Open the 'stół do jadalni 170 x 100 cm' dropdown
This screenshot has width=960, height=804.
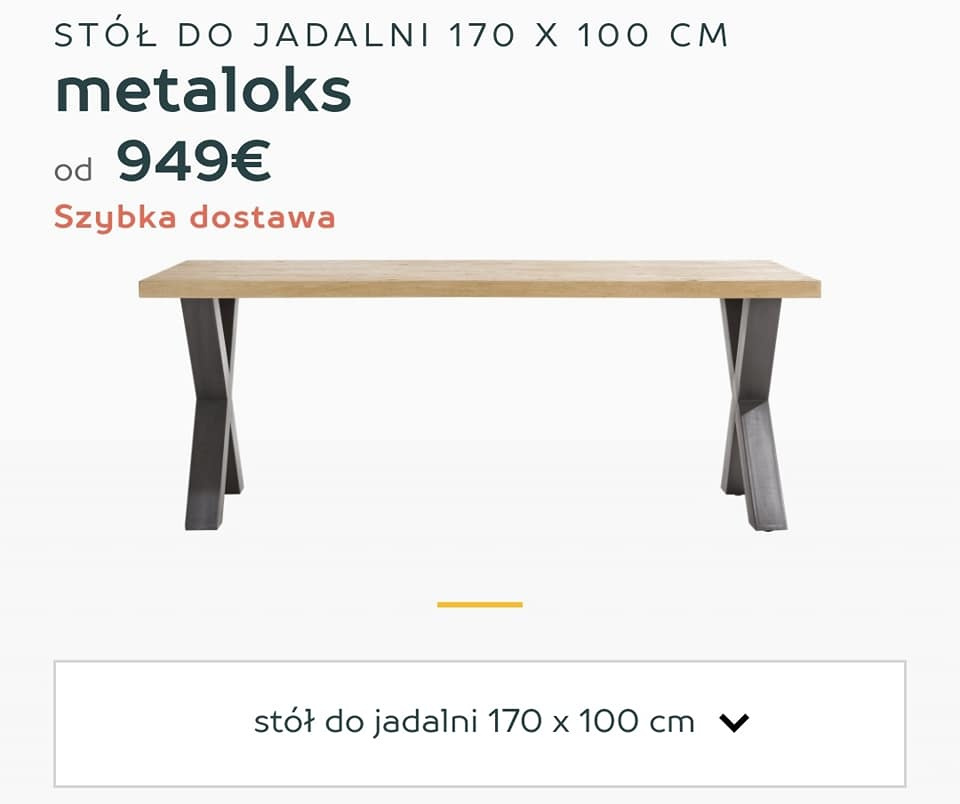tap(479, 723)
